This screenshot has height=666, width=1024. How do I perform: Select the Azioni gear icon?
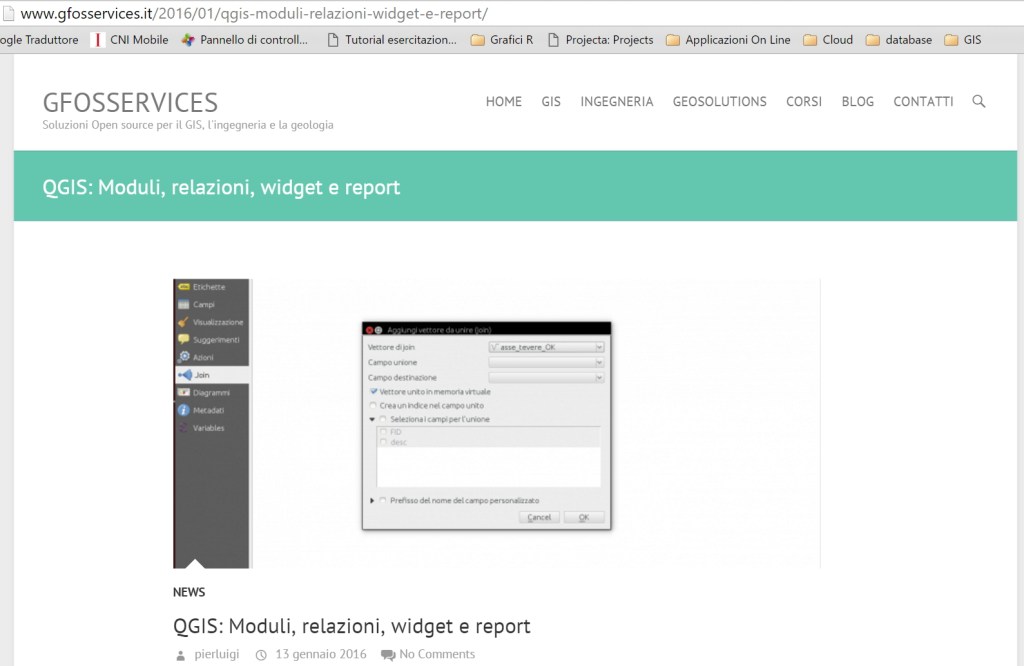point(184,357)
